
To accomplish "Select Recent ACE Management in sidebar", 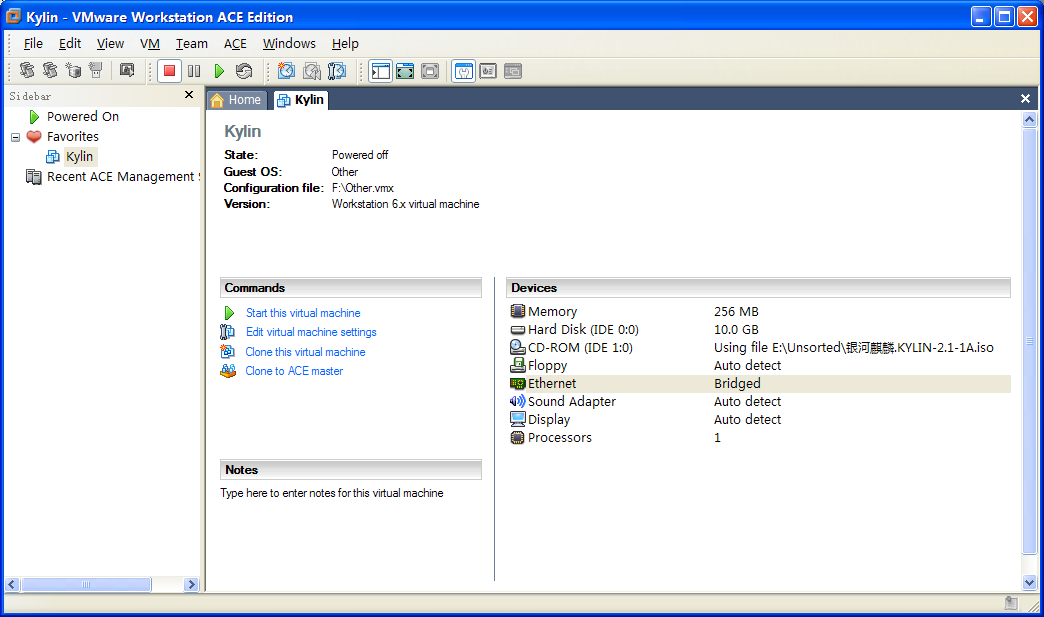I will point(123,176).
